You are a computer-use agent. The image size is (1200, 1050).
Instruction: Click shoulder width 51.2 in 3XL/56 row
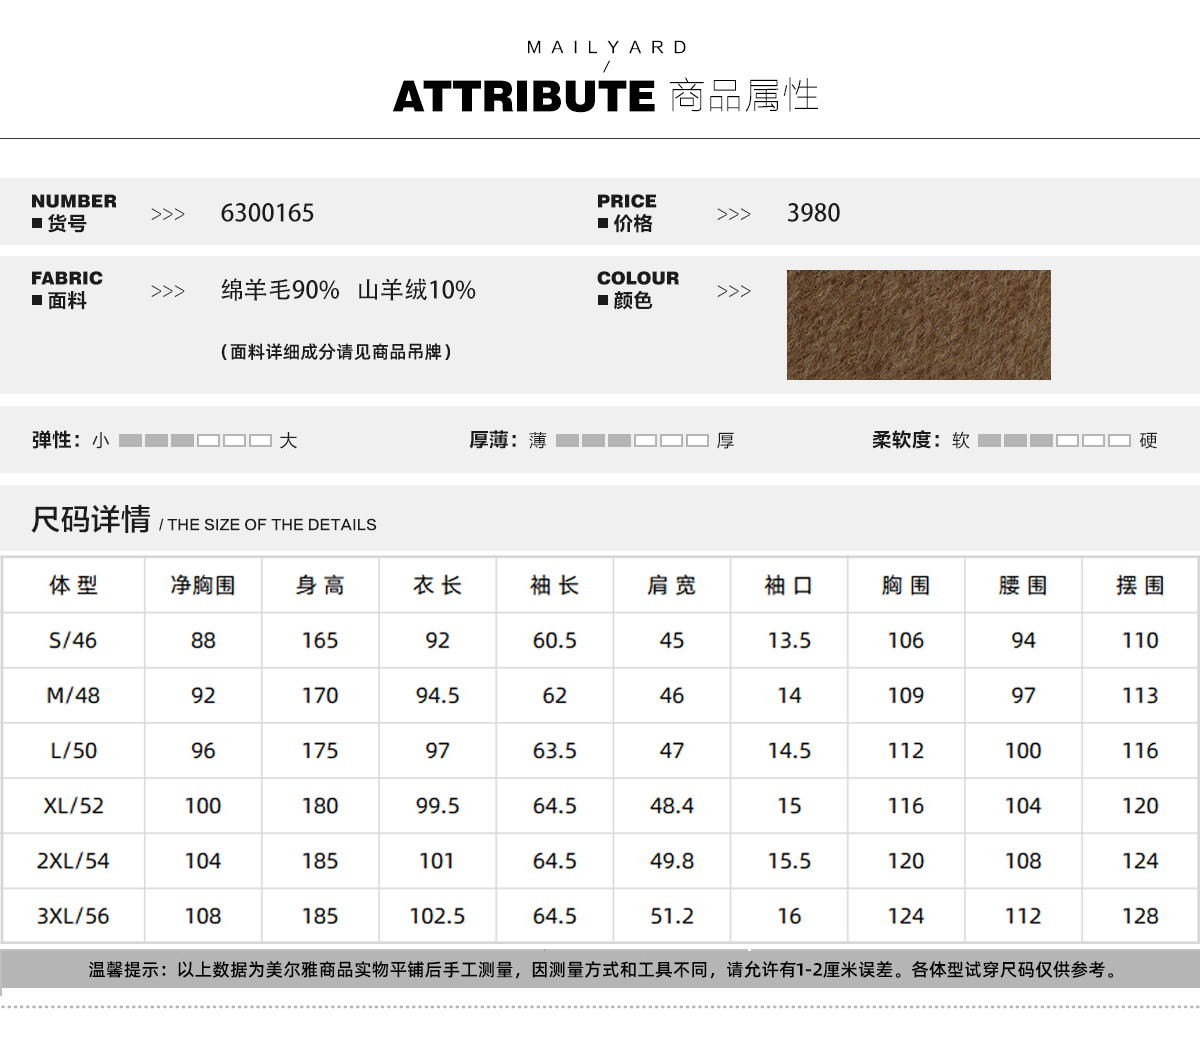tap(671, 915)
